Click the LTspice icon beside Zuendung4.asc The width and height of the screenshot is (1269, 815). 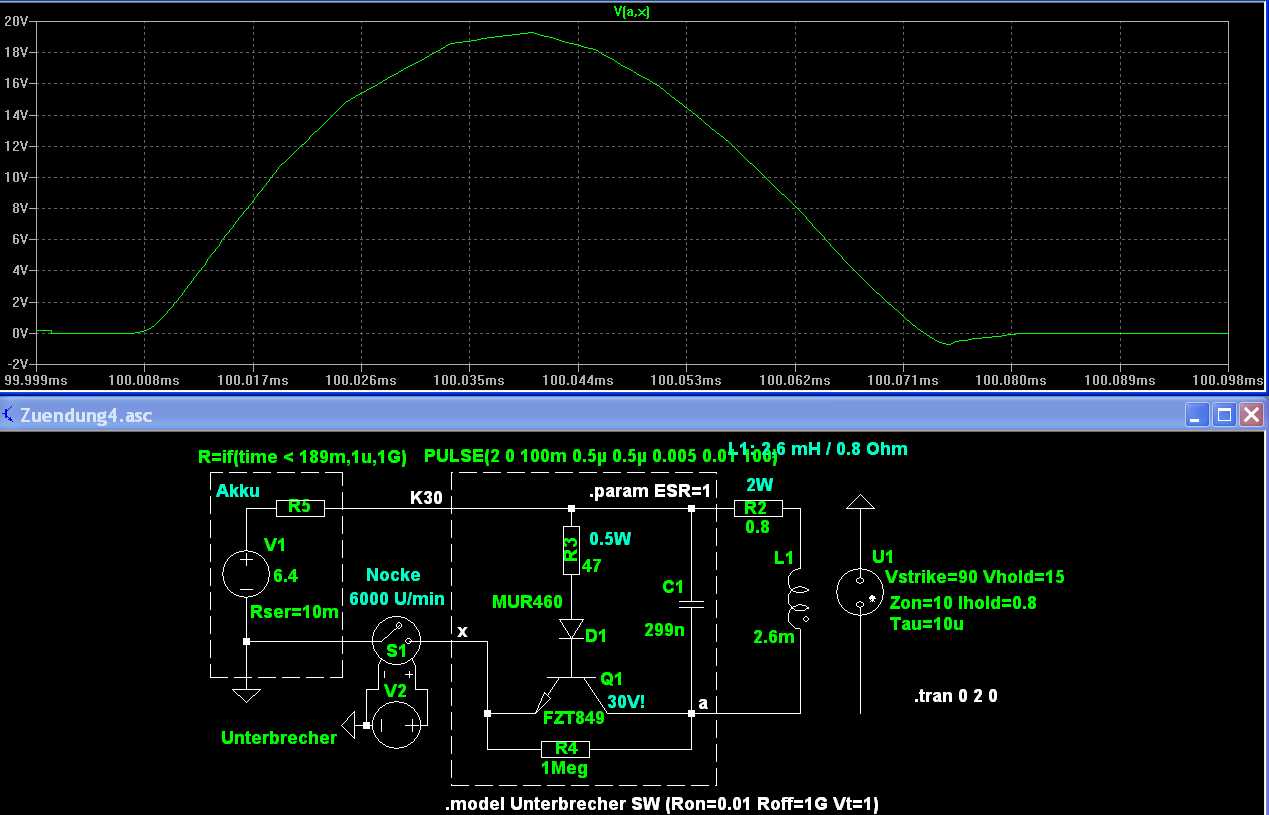9,415
